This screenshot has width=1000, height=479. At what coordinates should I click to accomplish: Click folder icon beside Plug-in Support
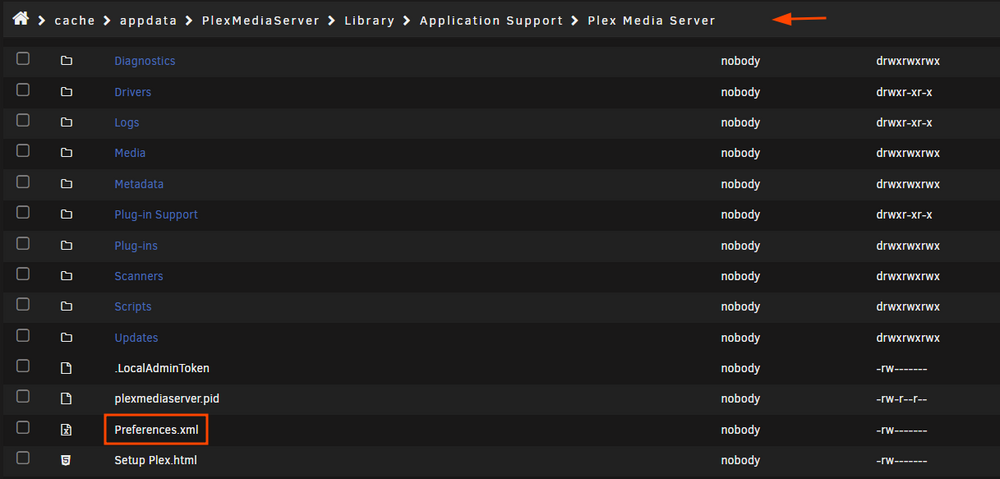[x=66, y=214]
